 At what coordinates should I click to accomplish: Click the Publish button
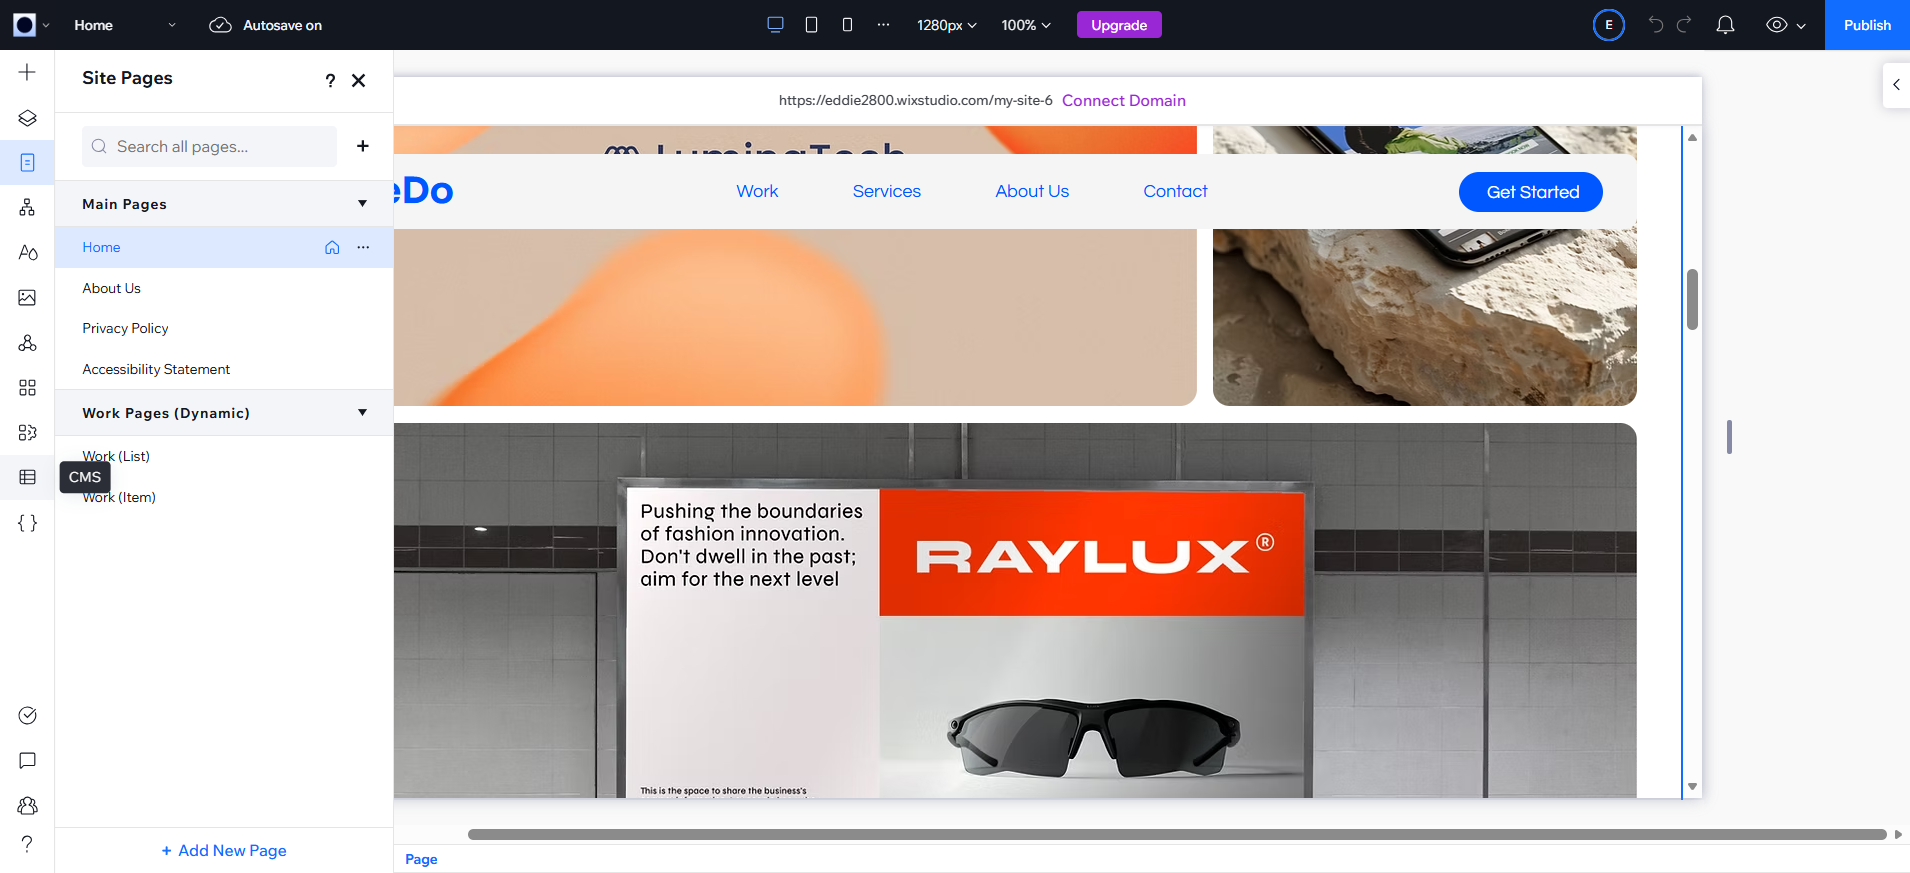(1867, 25)
